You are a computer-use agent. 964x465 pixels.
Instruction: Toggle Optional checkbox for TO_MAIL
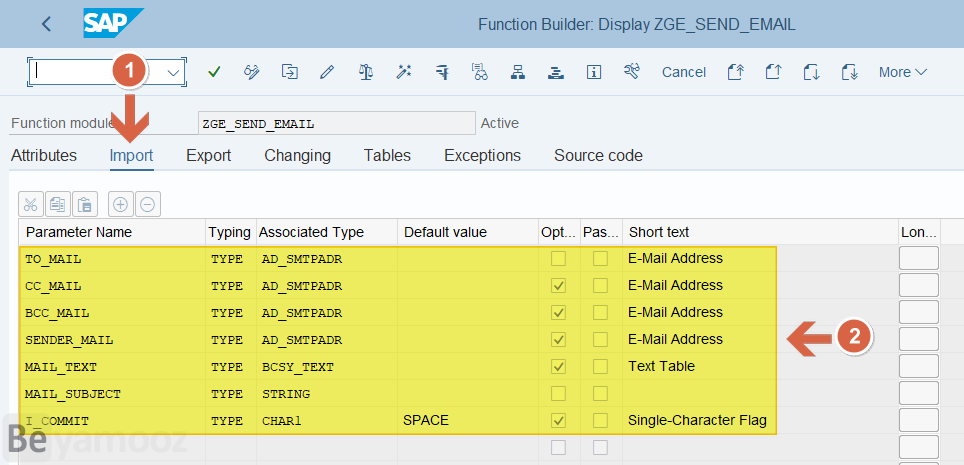[x=558, y=259]
